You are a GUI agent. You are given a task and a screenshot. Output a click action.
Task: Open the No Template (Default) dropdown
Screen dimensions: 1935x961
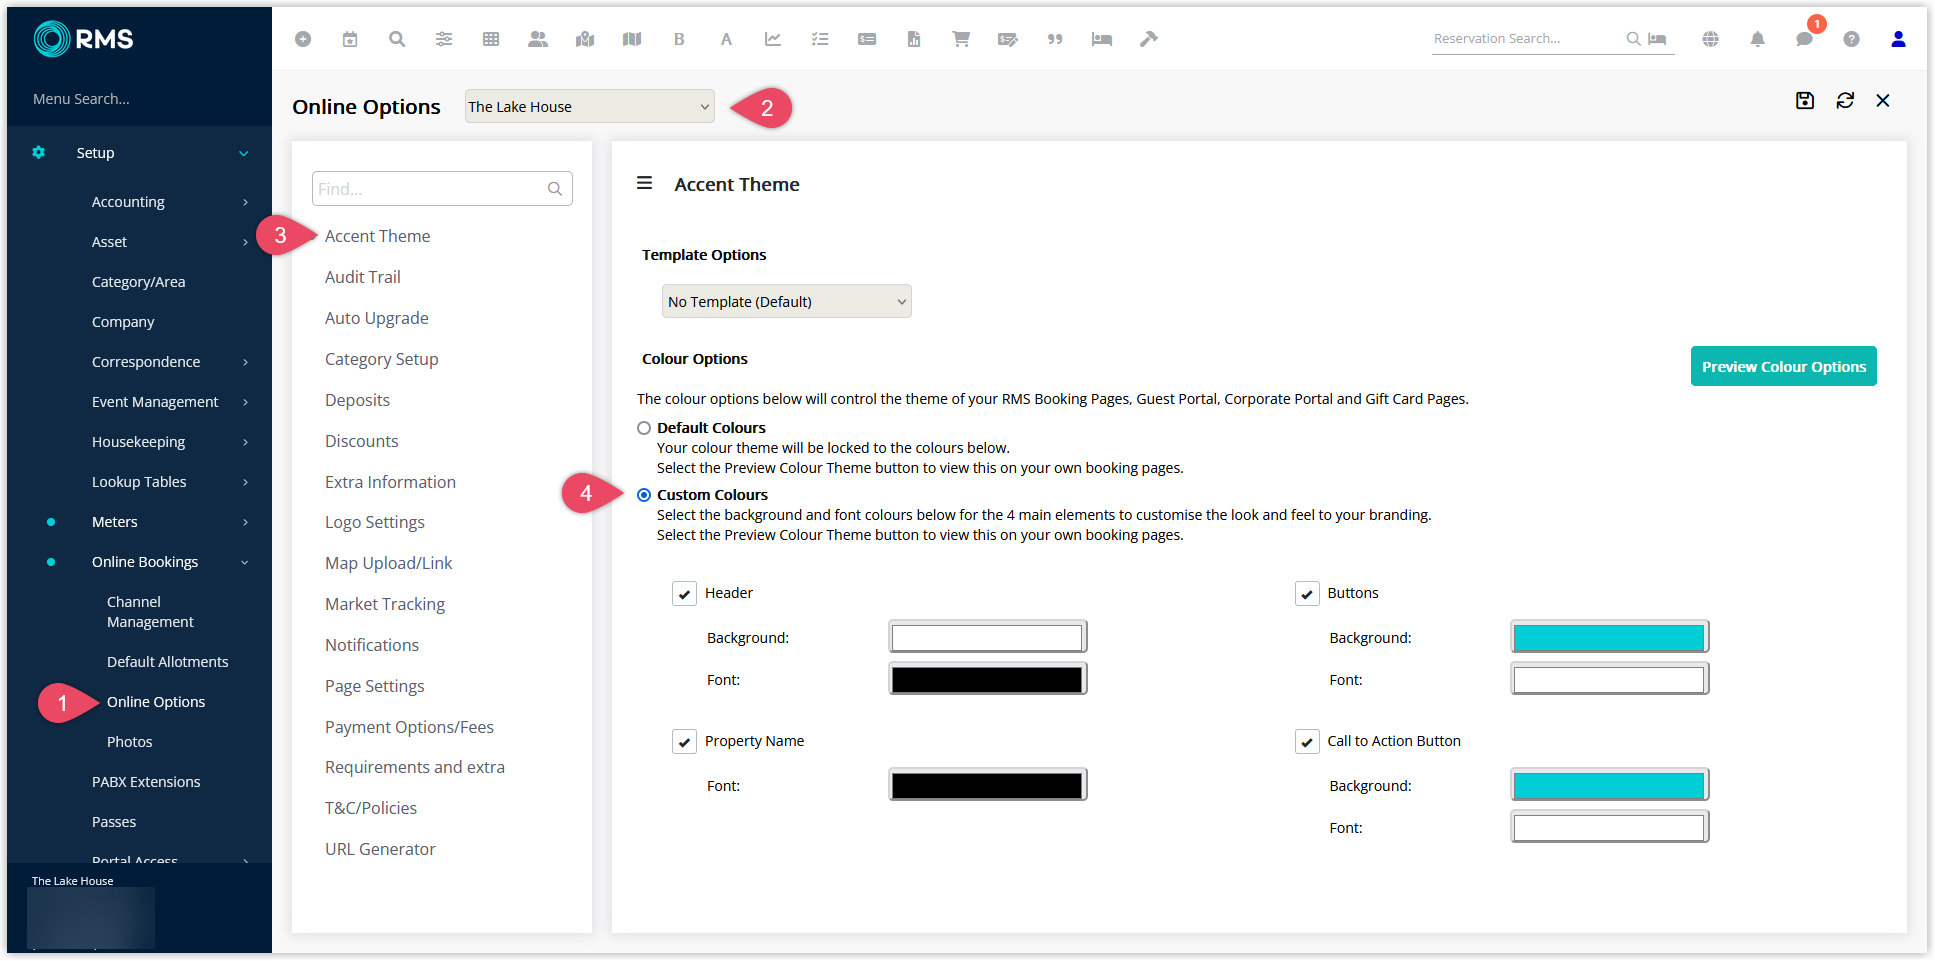(787, 301)
